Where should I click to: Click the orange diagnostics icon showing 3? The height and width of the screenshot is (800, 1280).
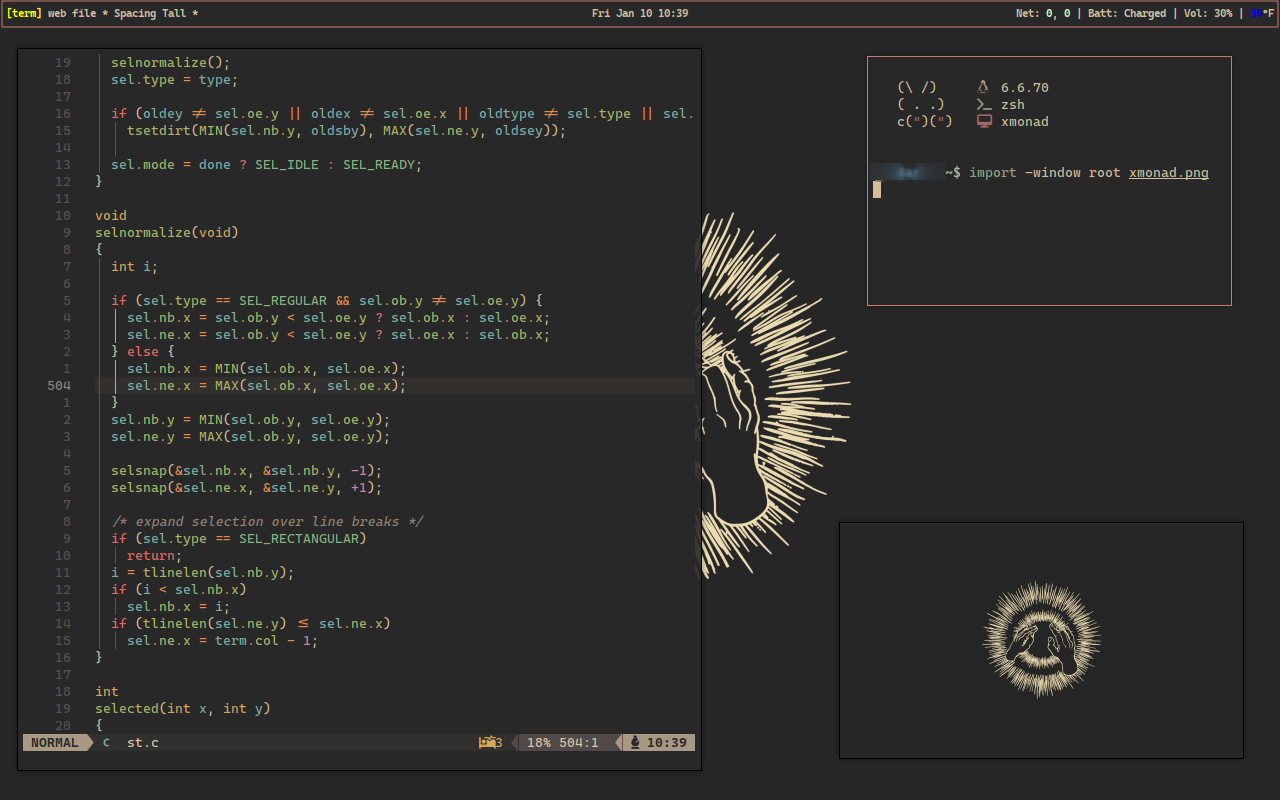click(x=491, y=743)
